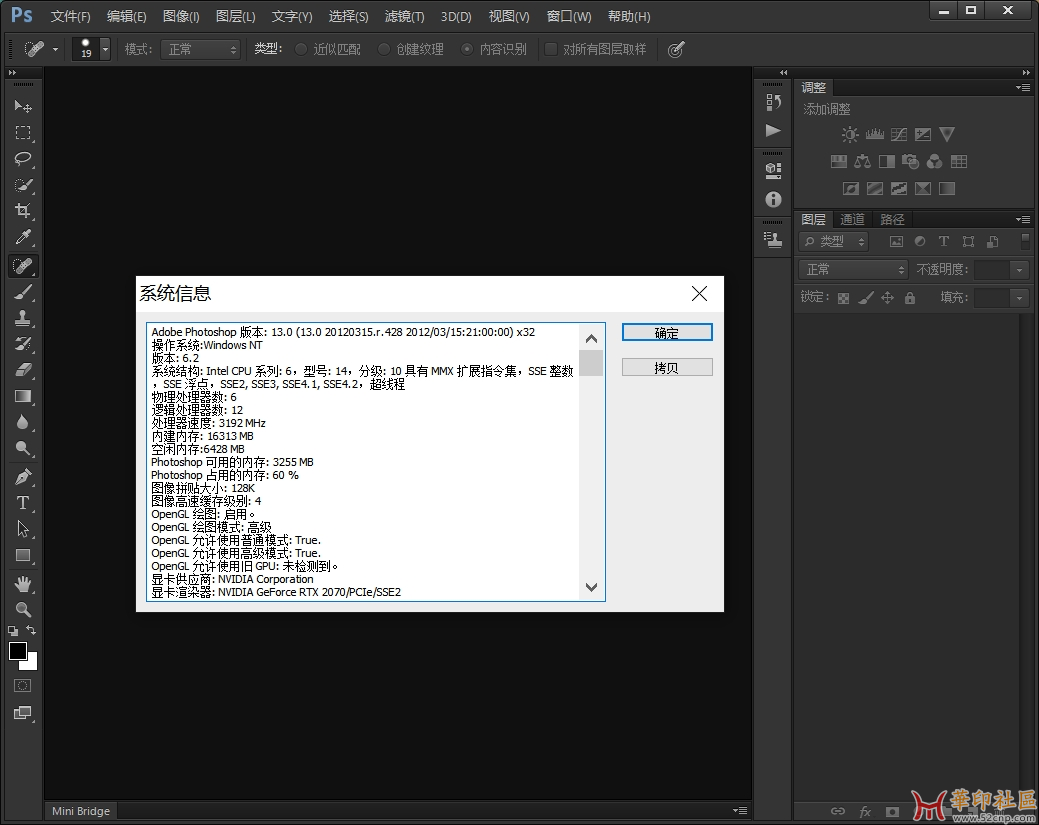
Task: Switch to the 路径 tab
Action: click(x=892, y=219)
